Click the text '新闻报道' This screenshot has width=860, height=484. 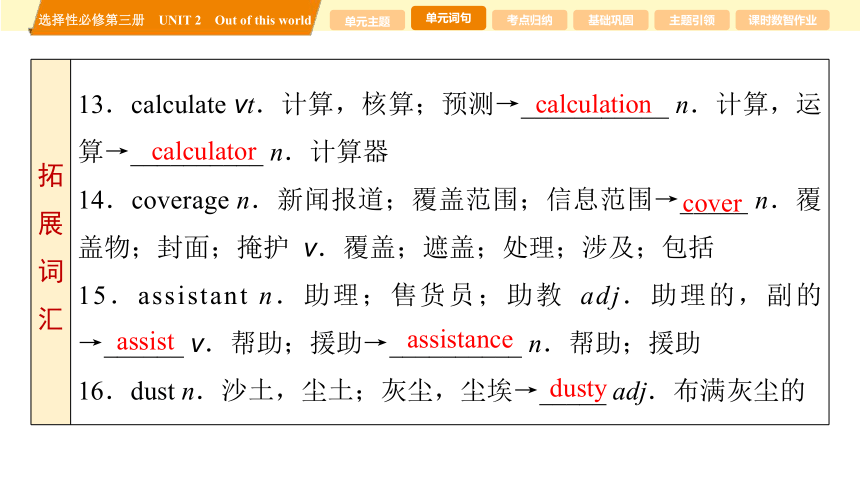tap(330, 199)
